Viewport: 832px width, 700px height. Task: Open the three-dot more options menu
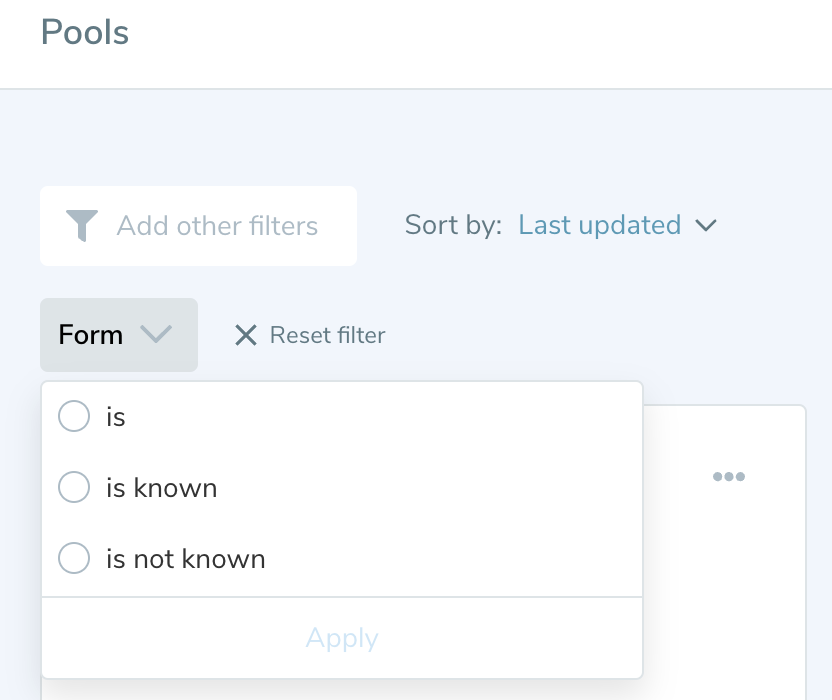(728, 477)
